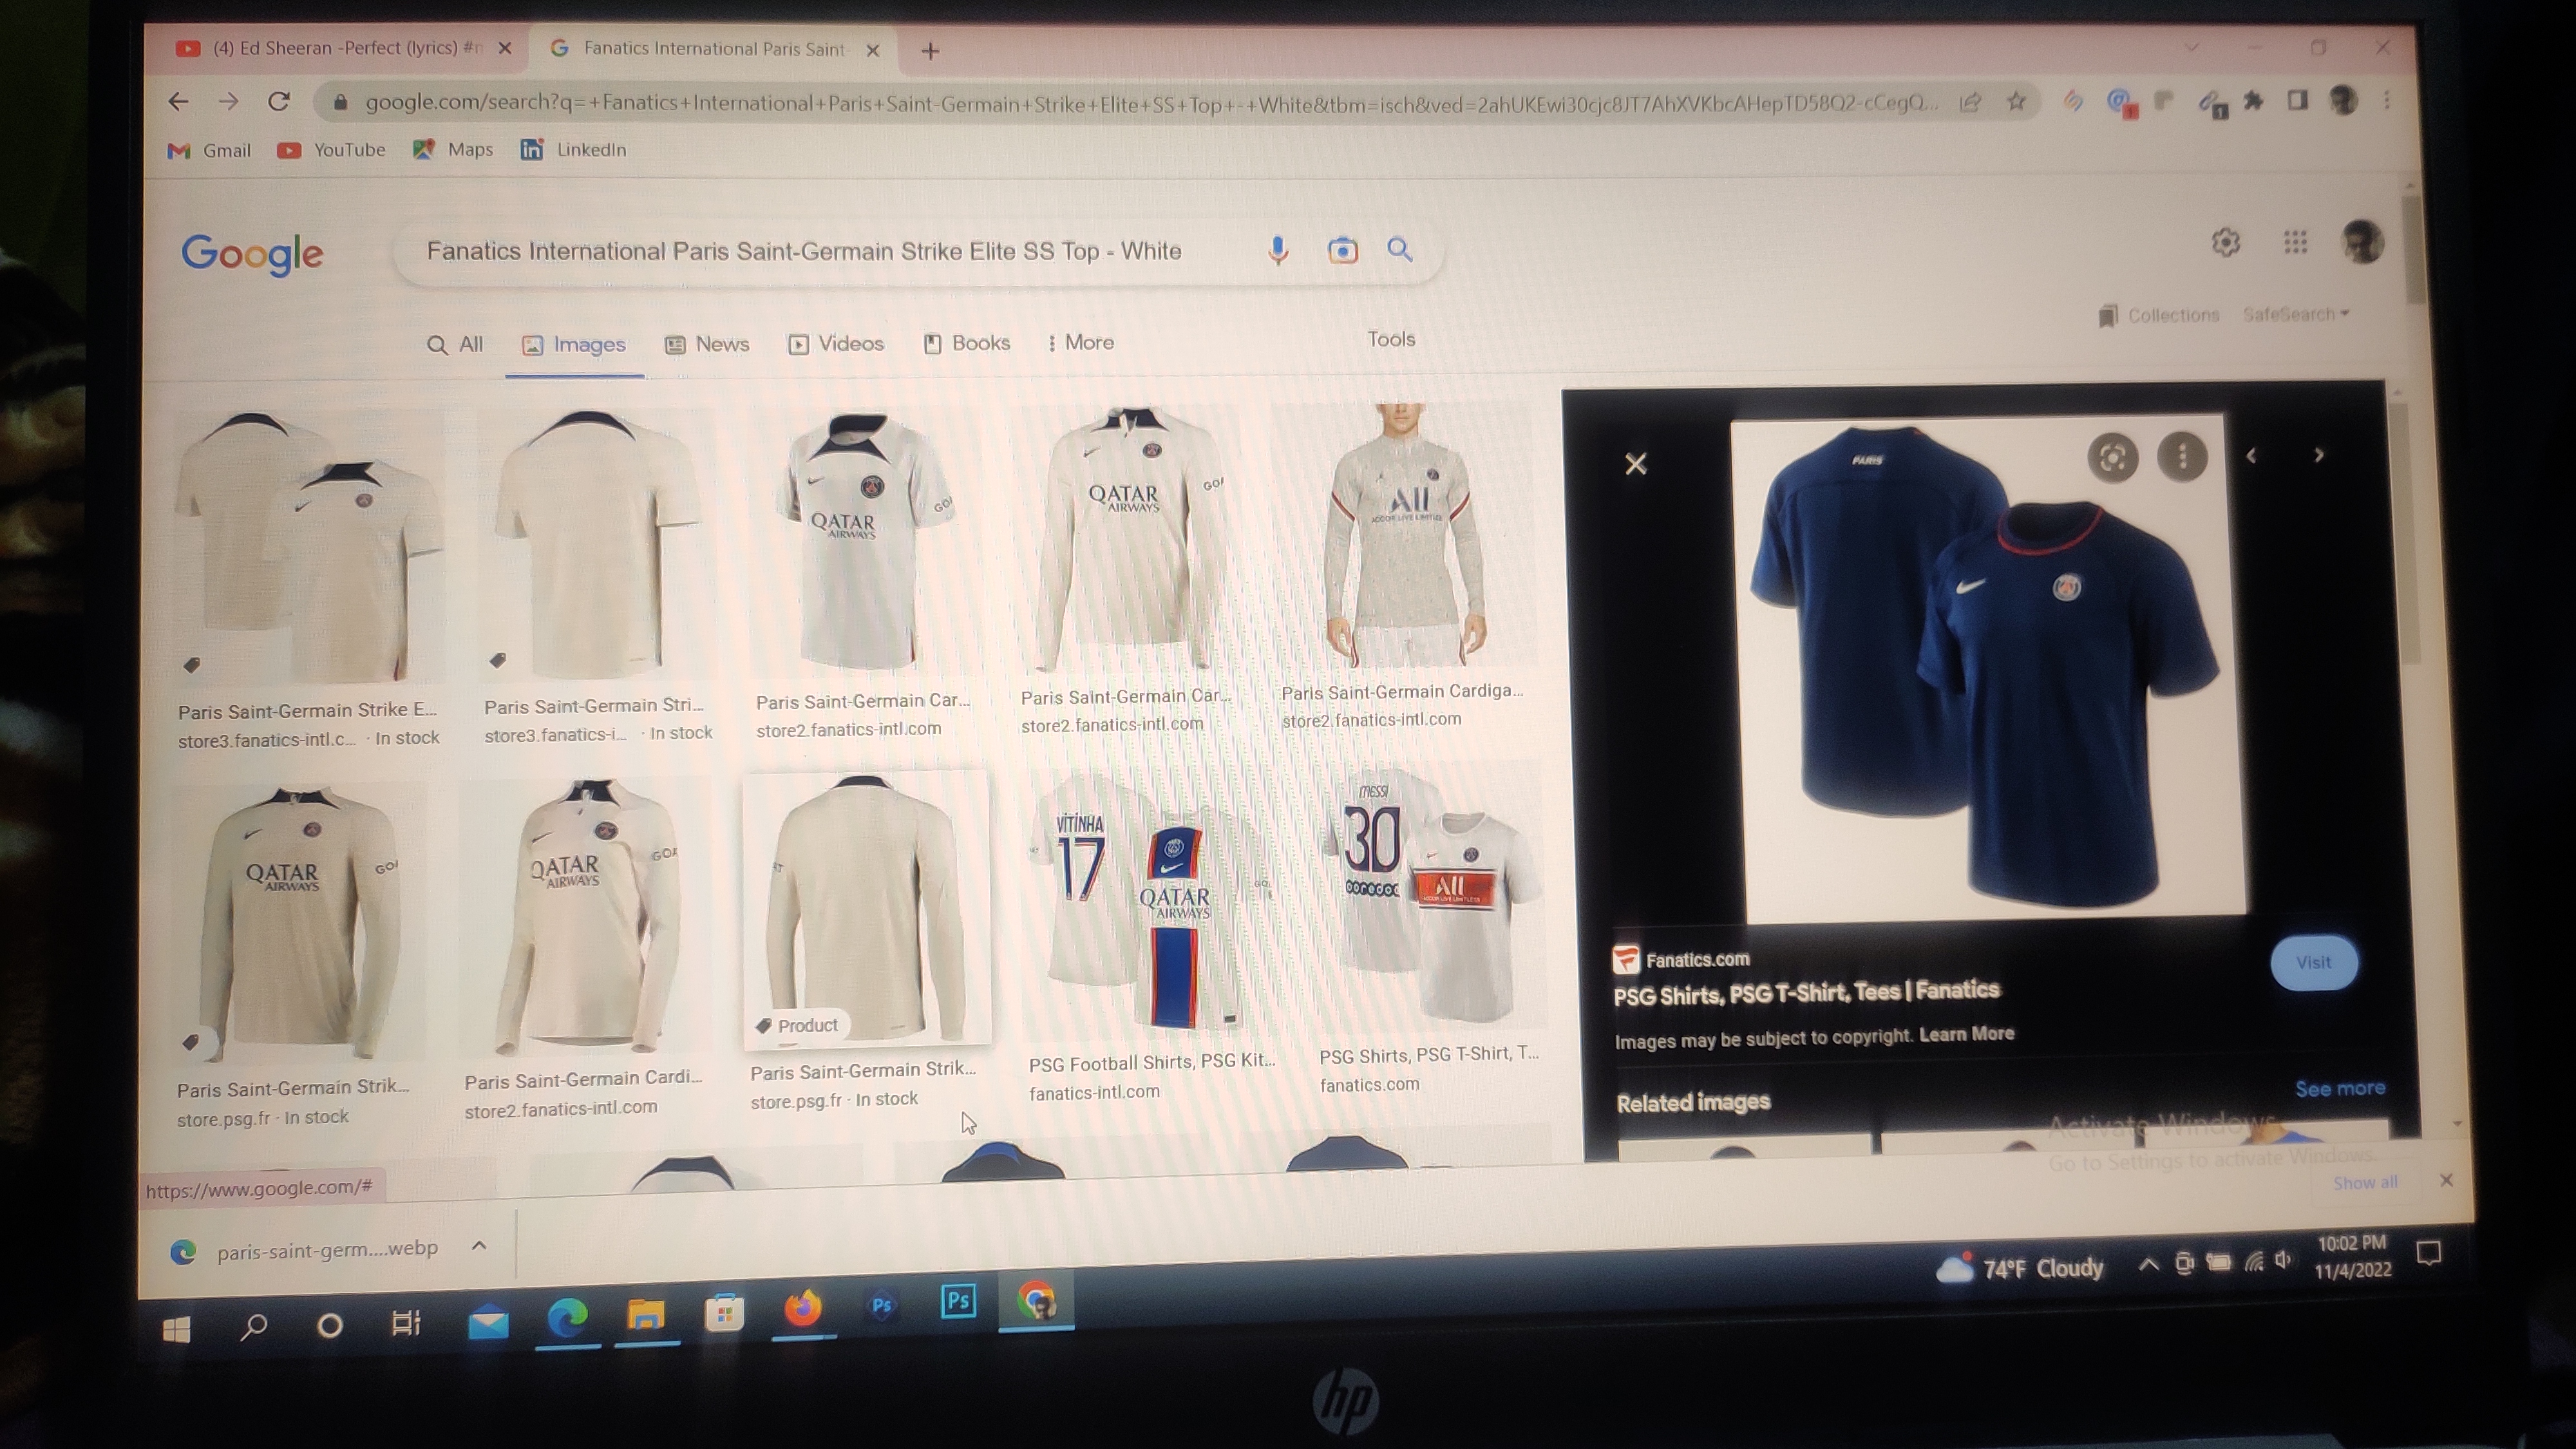Image resolution: width=2576 pixels, height=1449 pixels.
Task: Open Google quick settings gear
Action: pos(2225,242)
